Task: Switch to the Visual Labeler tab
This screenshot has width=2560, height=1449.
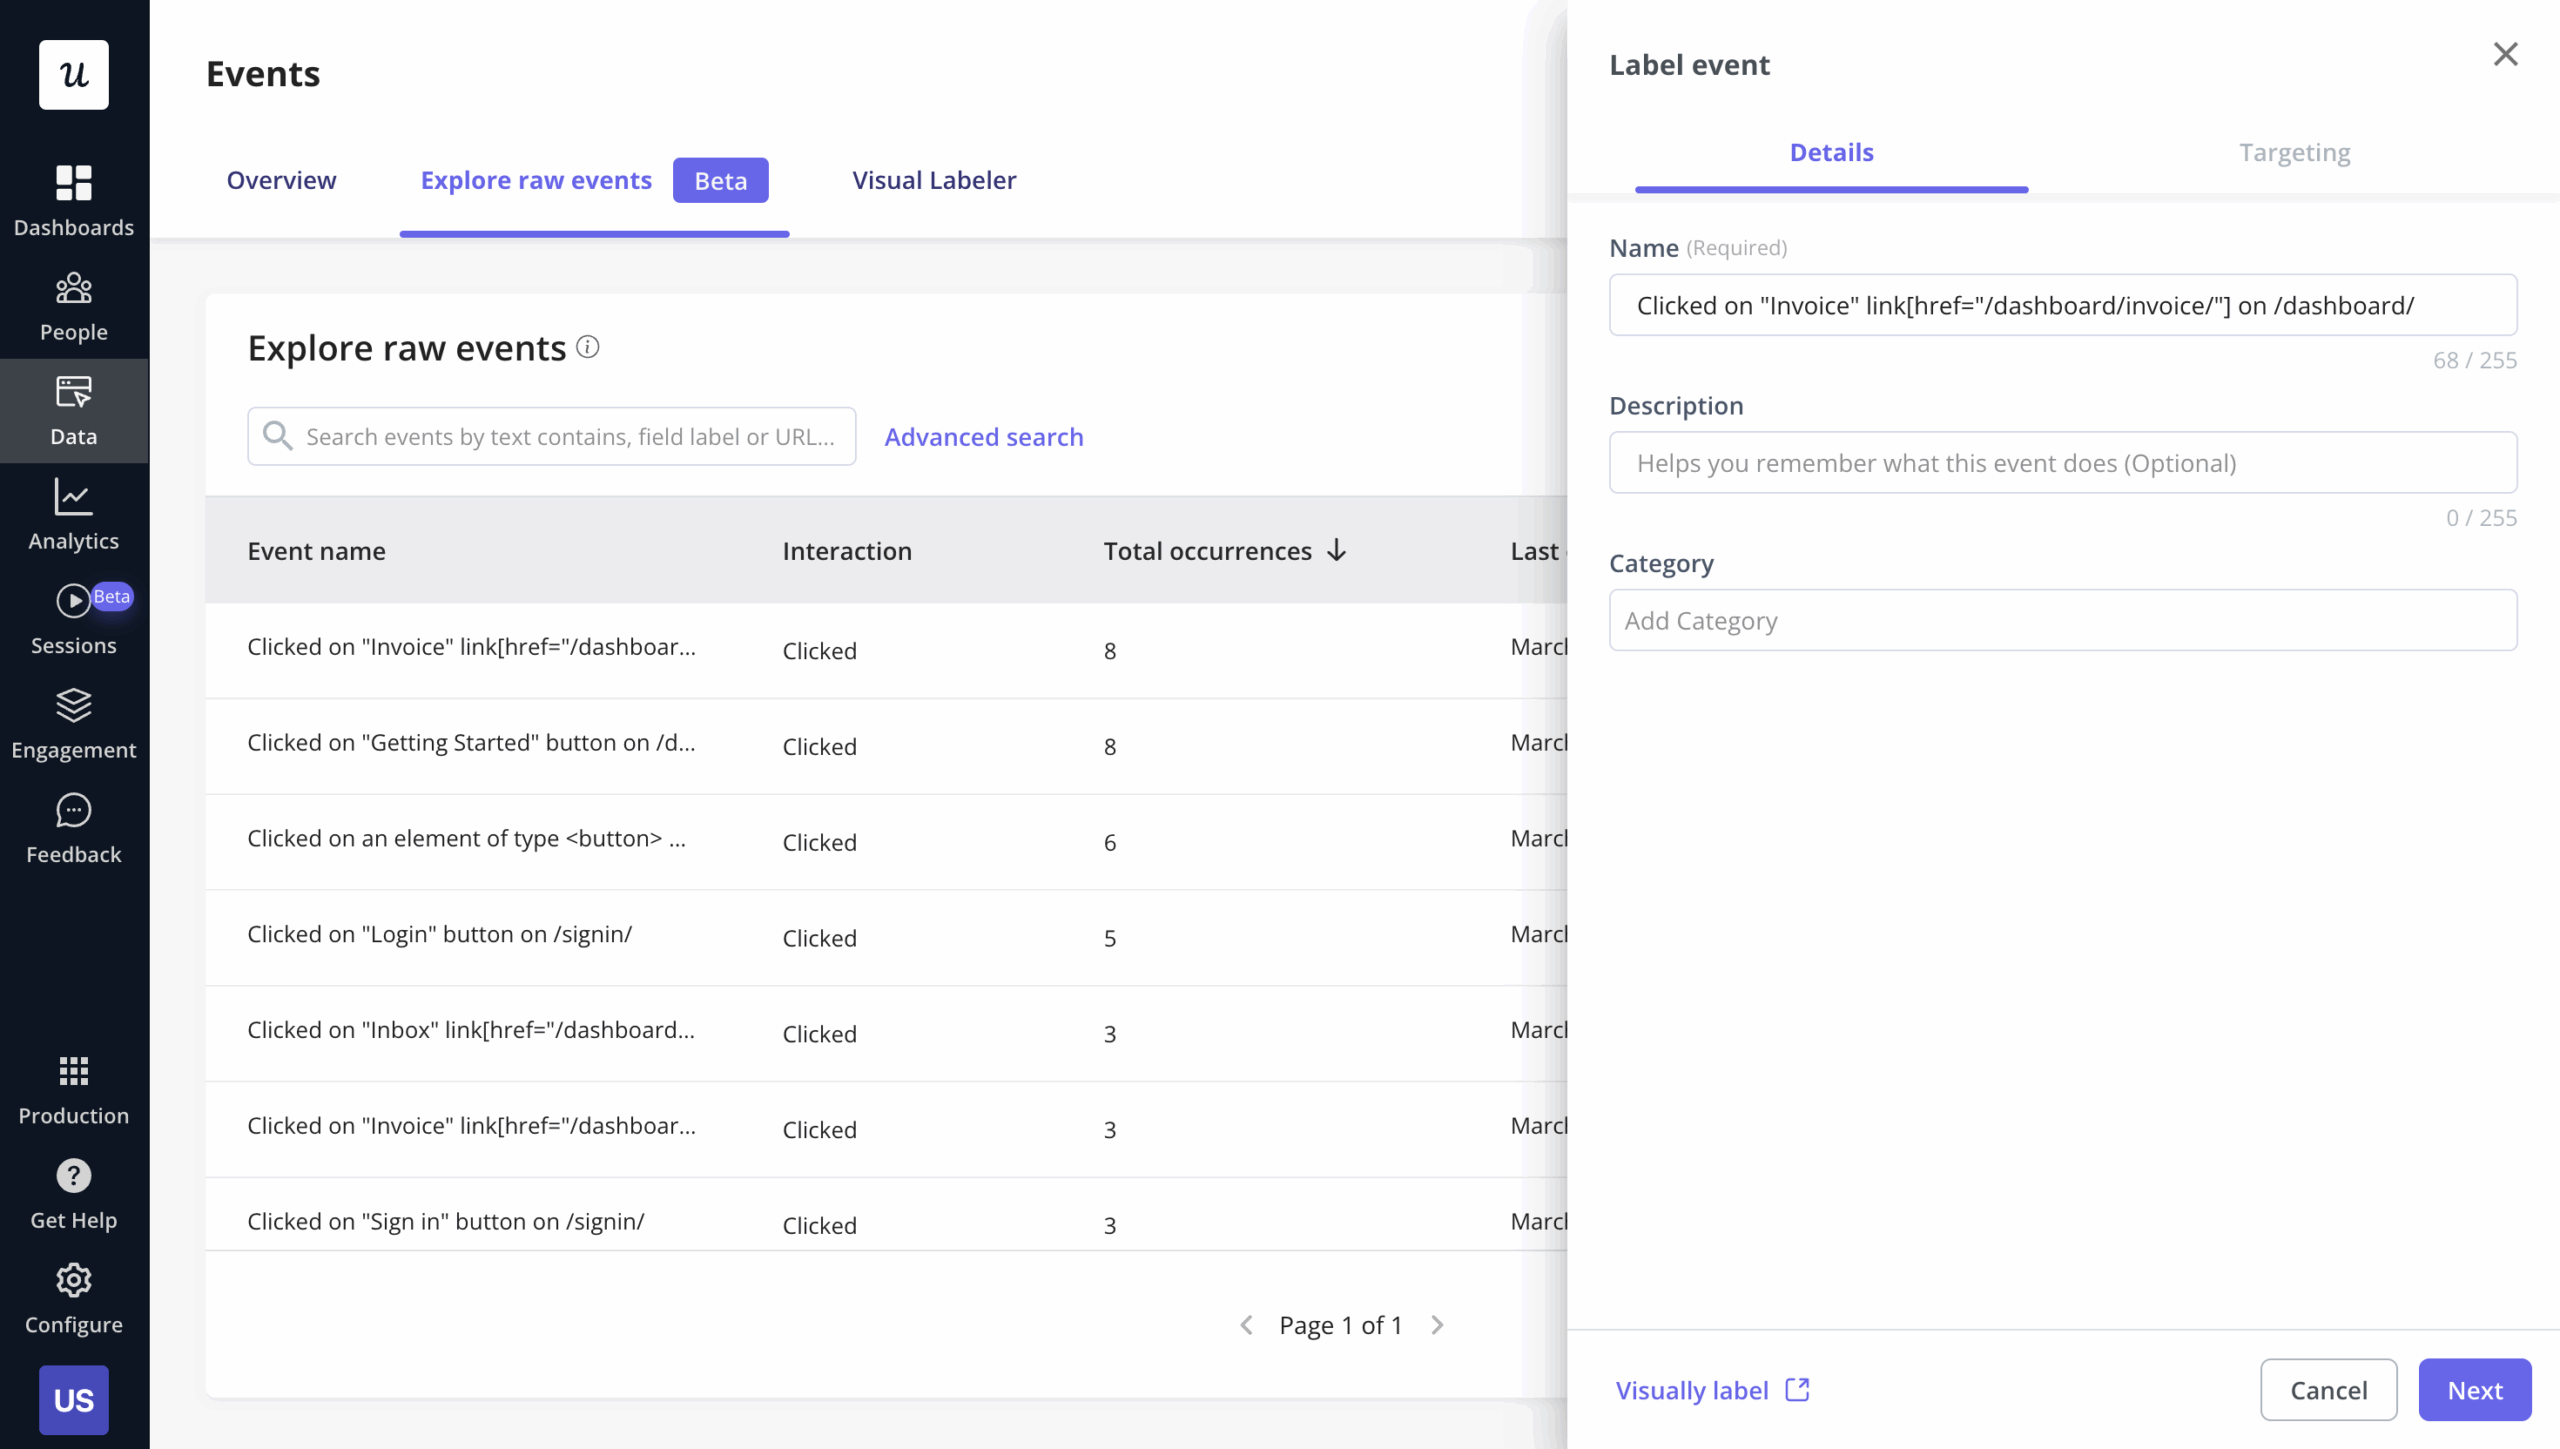Action: tap(933, 181)
